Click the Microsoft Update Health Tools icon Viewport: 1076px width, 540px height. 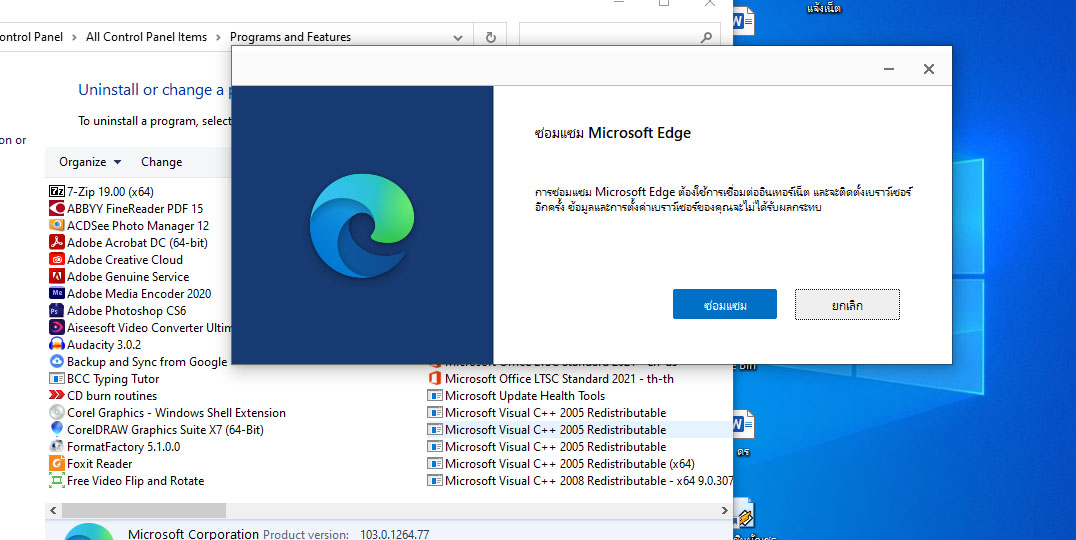[434, 395]
